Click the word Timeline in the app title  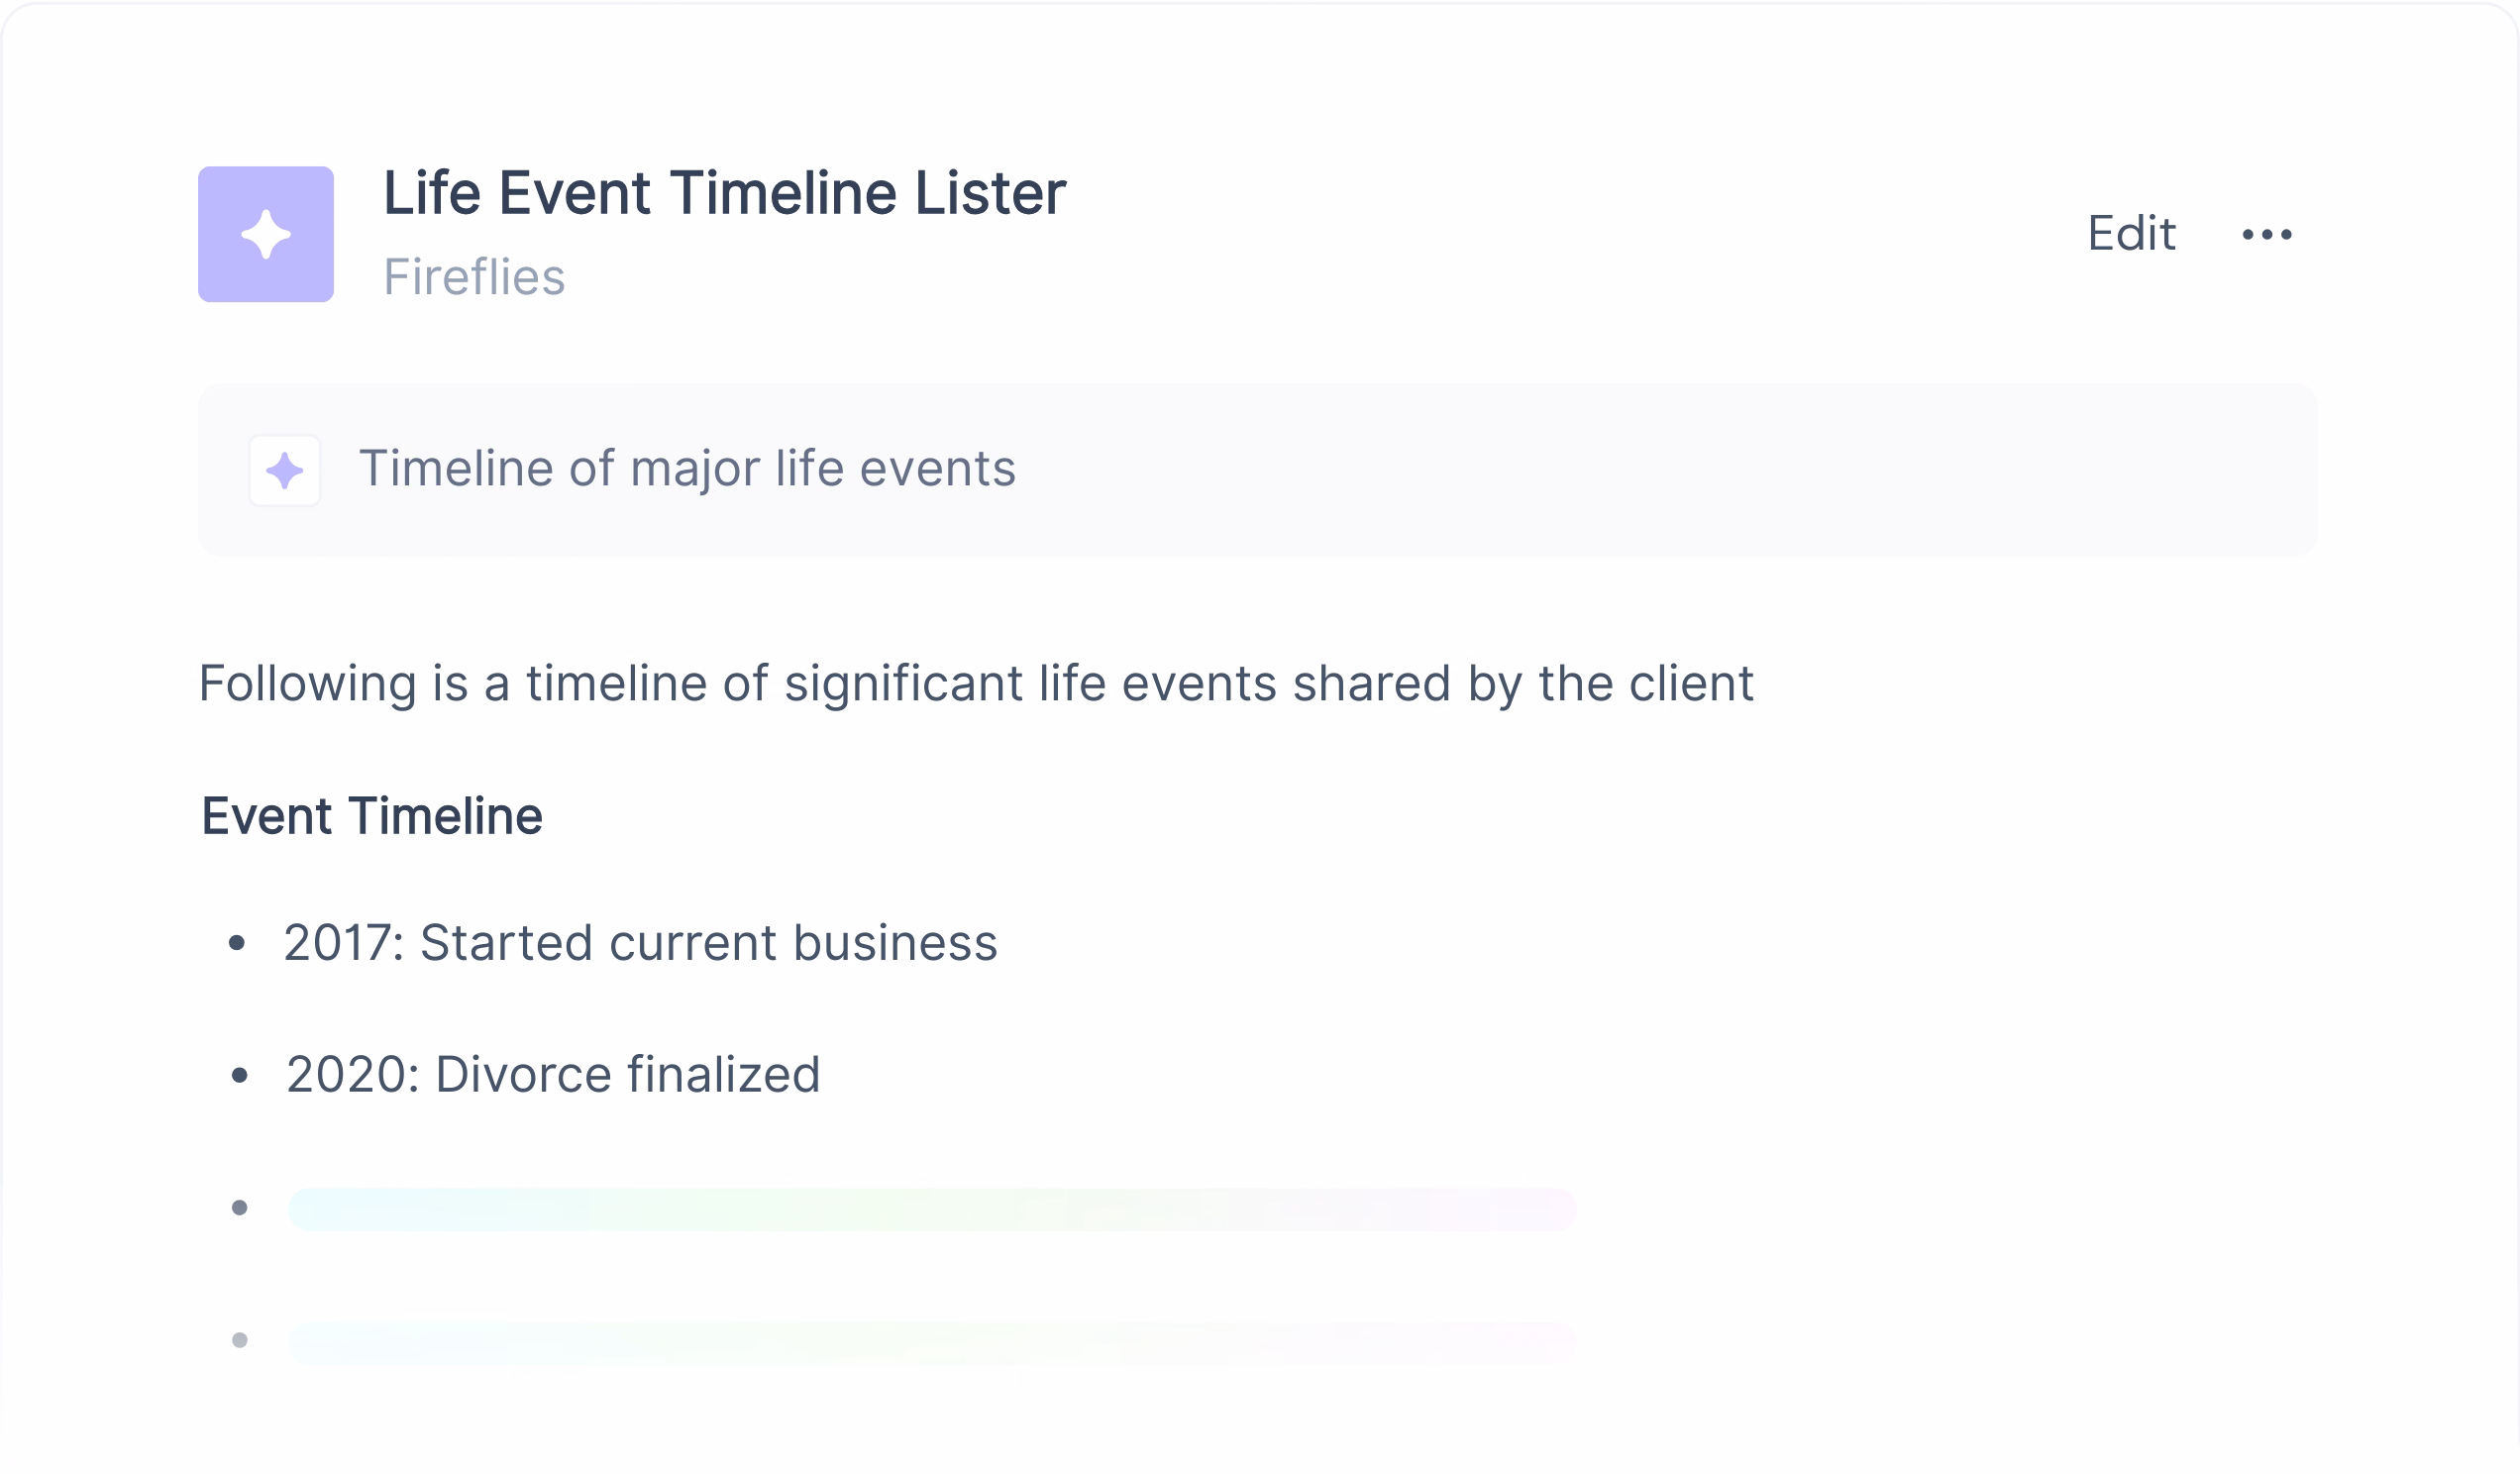(783, 193)
